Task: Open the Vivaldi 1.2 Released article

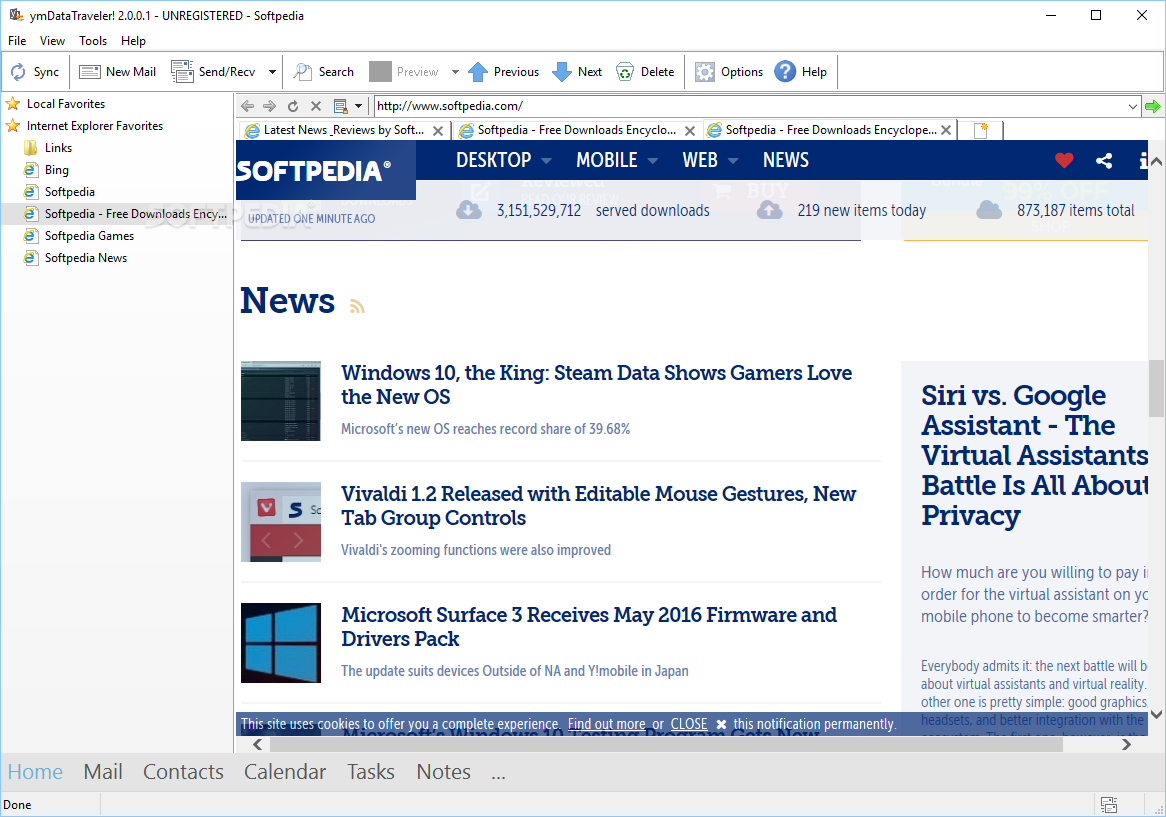Action: pyautogui.click(x=598, y=506)
